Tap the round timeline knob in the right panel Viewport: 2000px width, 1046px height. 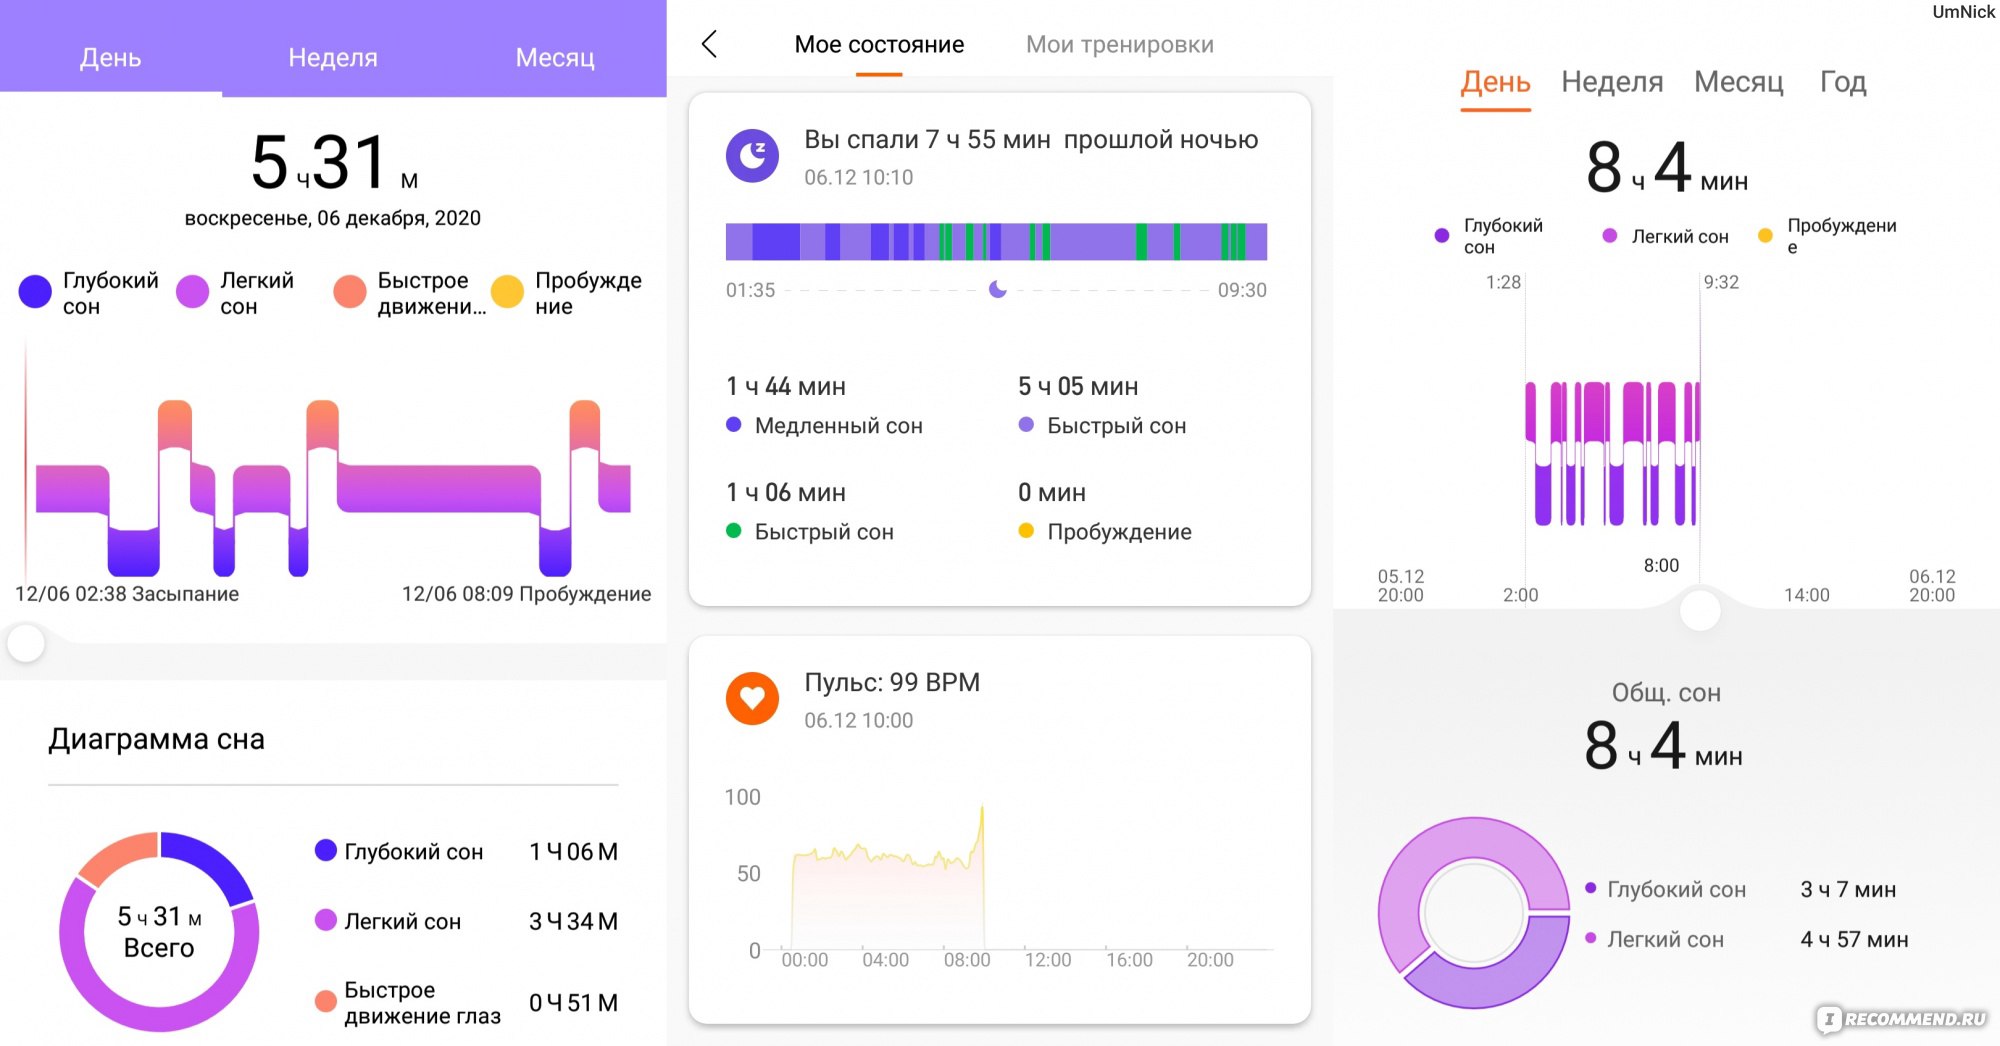click(x=1700, y=610)
